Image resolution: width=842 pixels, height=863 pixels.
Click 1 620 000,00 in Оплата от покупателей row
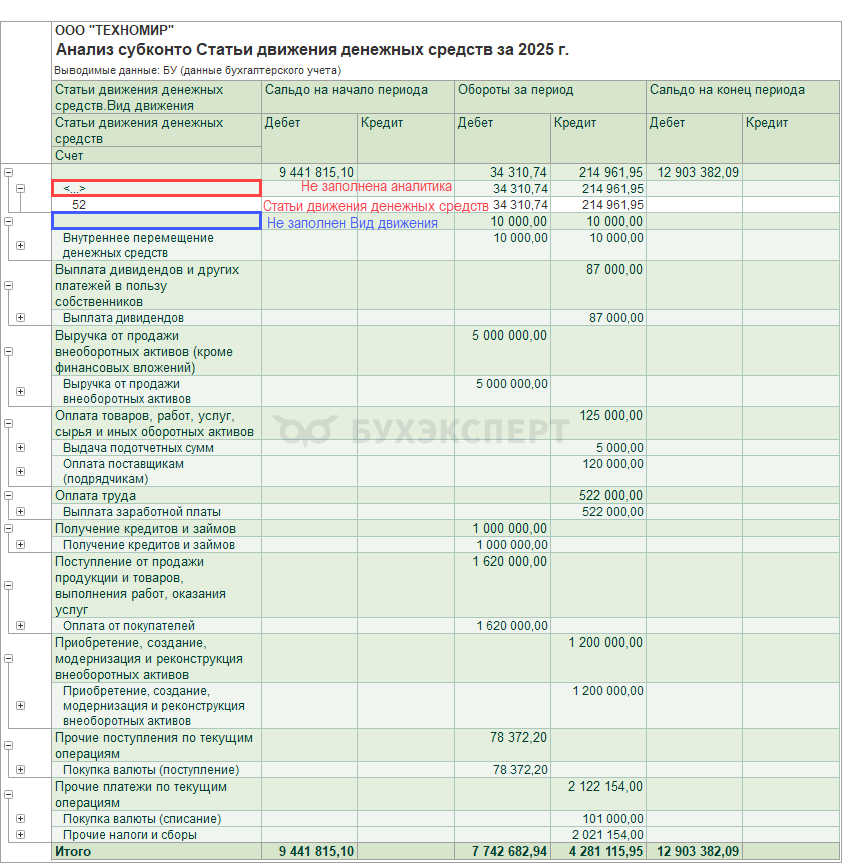[x=512, y=625]
